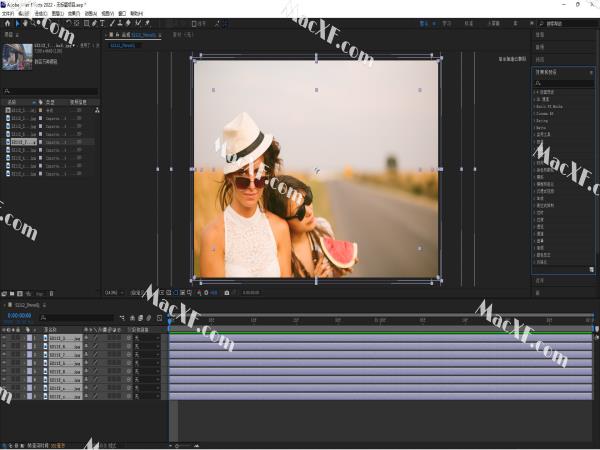Image resolution: width=600 pixels, height=450 pixels.
Task: Click the Home icon in the toolbar
Action: point(5,23)
